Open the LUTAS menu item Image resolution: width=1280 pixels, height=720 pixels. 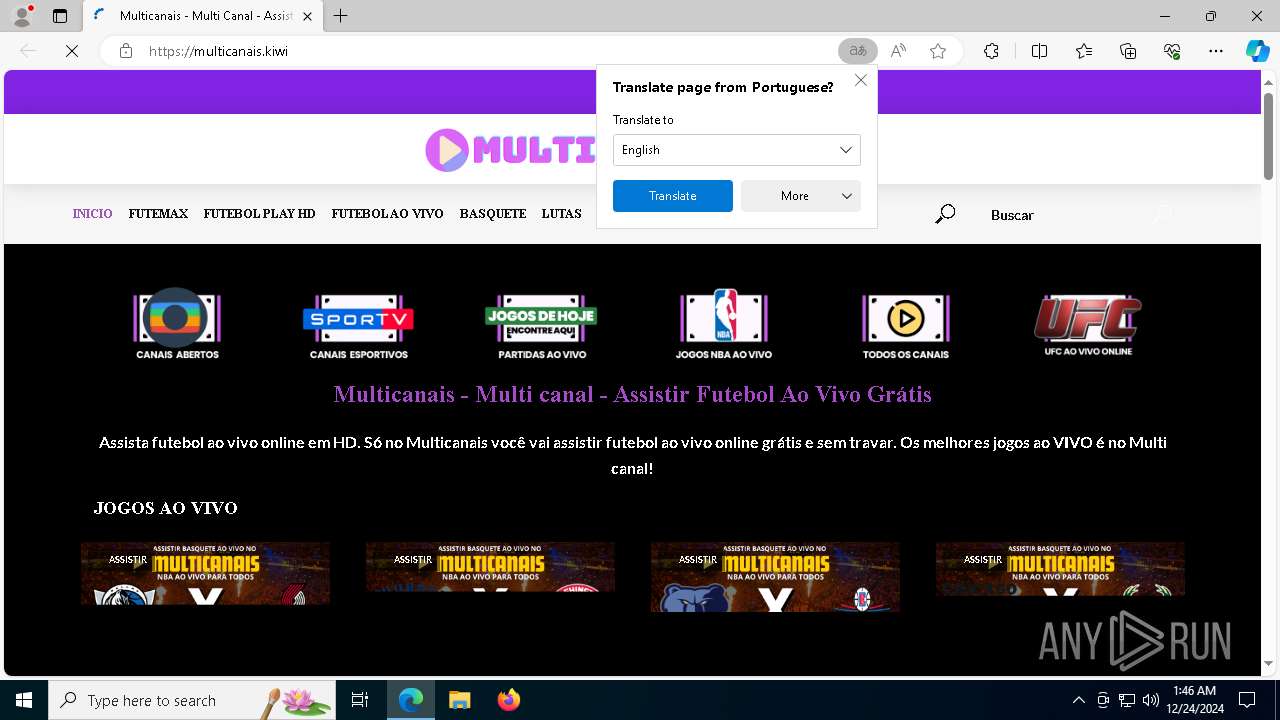click(561, 214)
